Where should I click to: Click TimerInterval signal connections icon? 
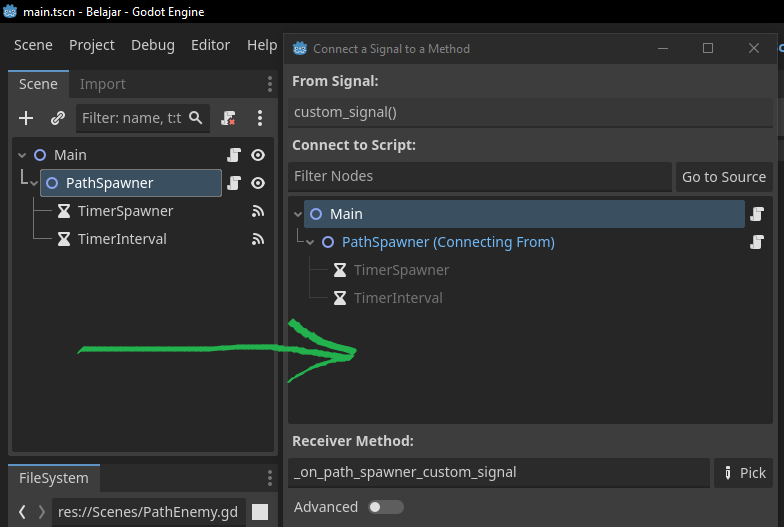[x=258, y=239]
